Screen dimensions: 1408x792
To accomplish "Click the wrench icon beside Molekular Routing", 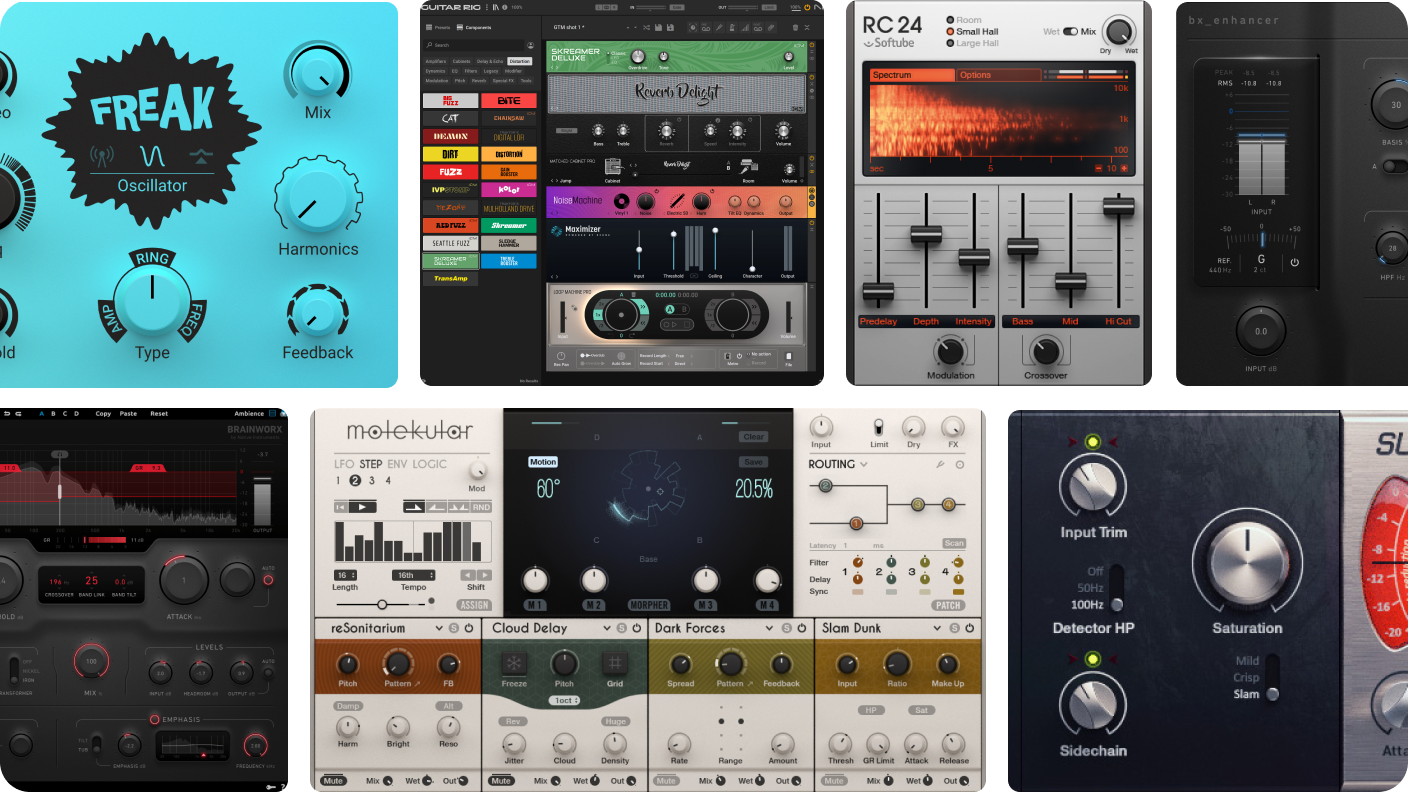I will [x=941, y=465].
